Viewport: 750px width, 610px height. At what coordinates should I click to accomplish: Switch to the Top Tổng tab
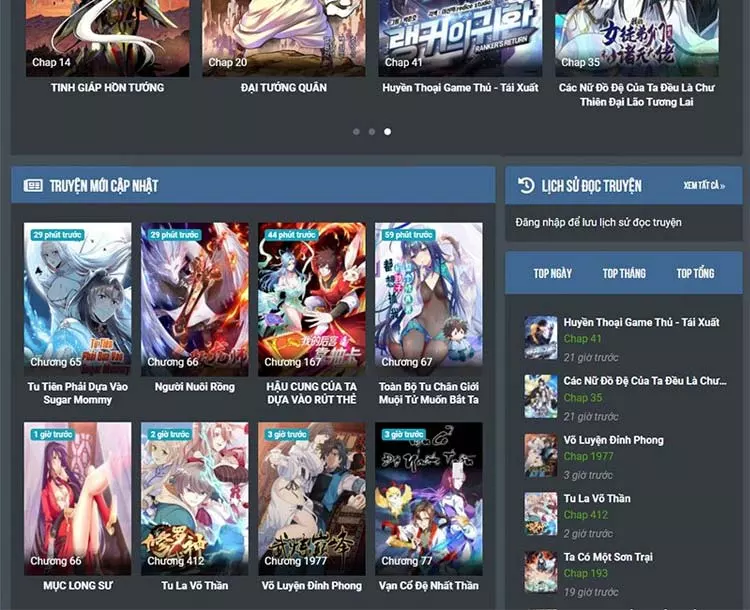695,273
